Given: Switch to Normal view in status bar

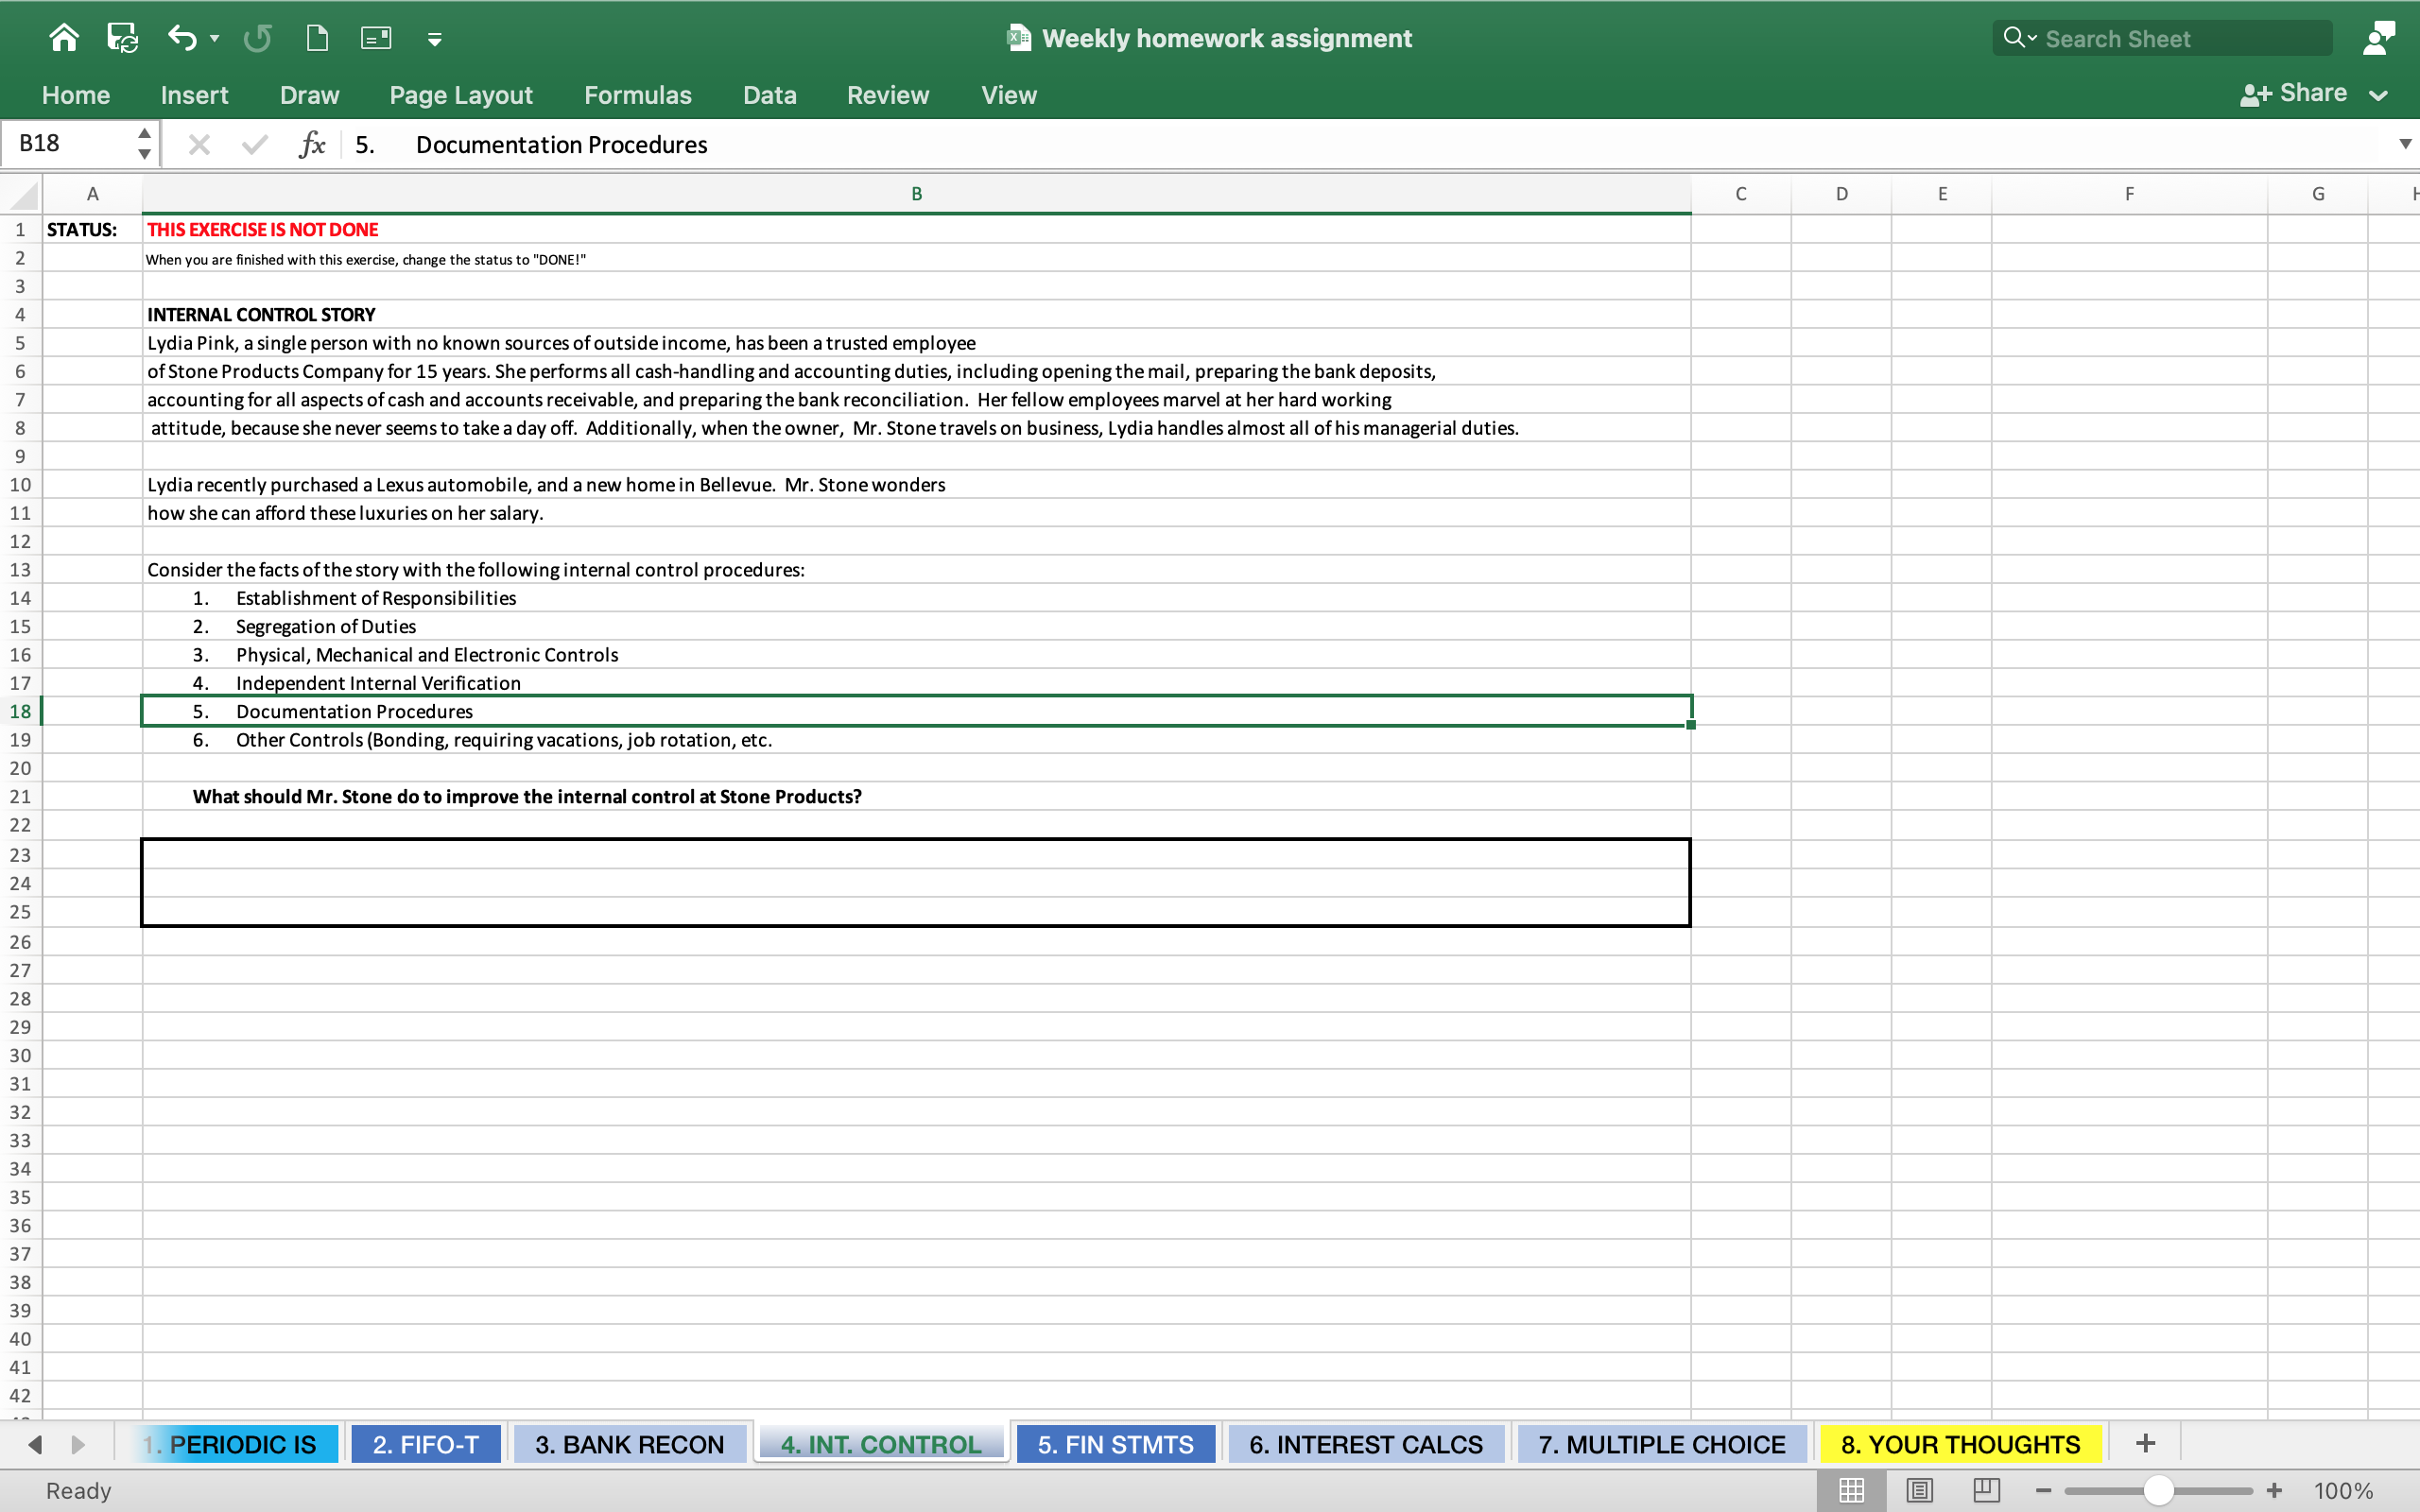Looking at the screenshot, I should (1851, 1490).
